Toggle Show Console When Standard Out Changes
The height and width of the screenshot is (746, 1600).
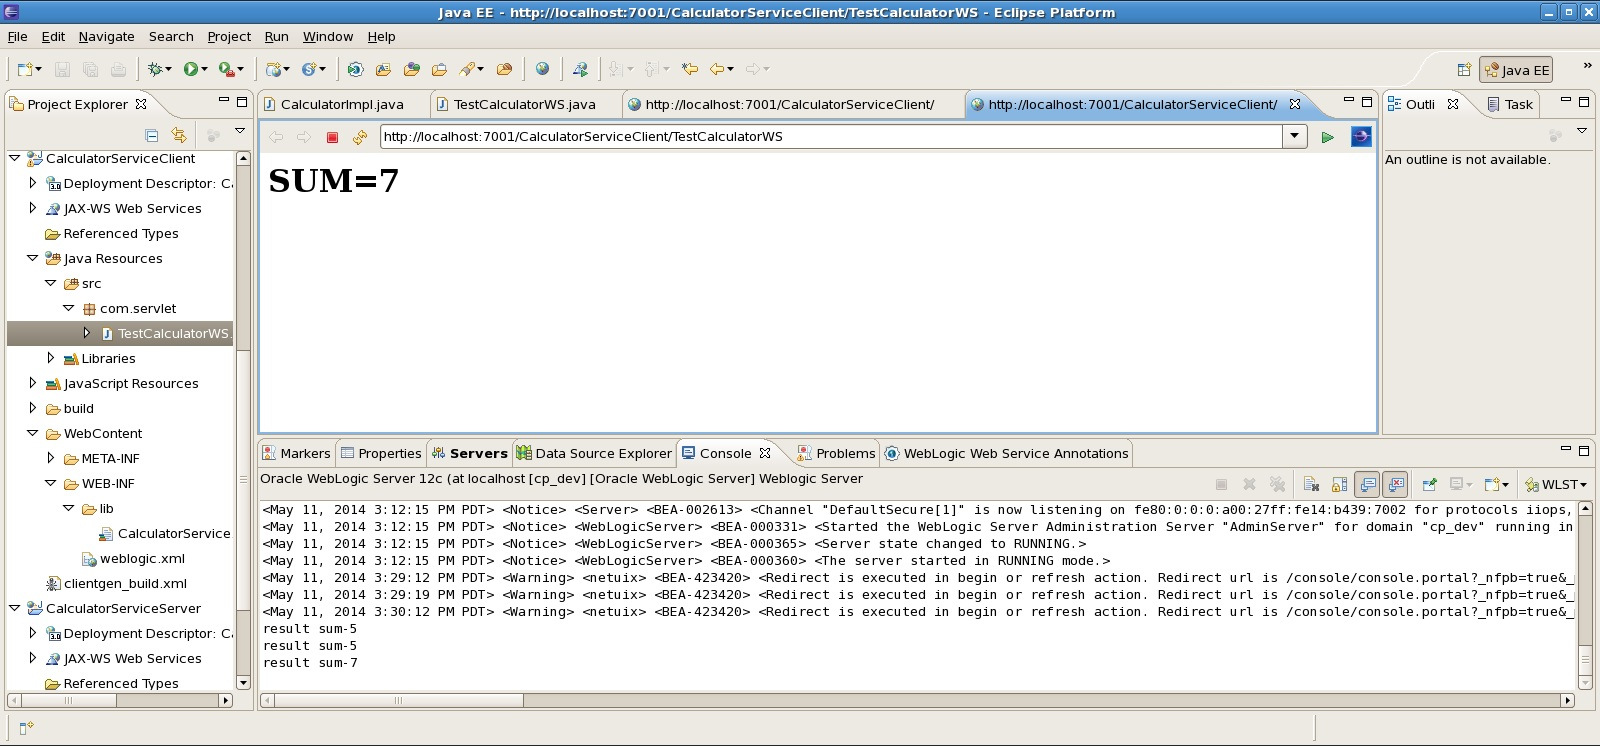coord(1367,484)
